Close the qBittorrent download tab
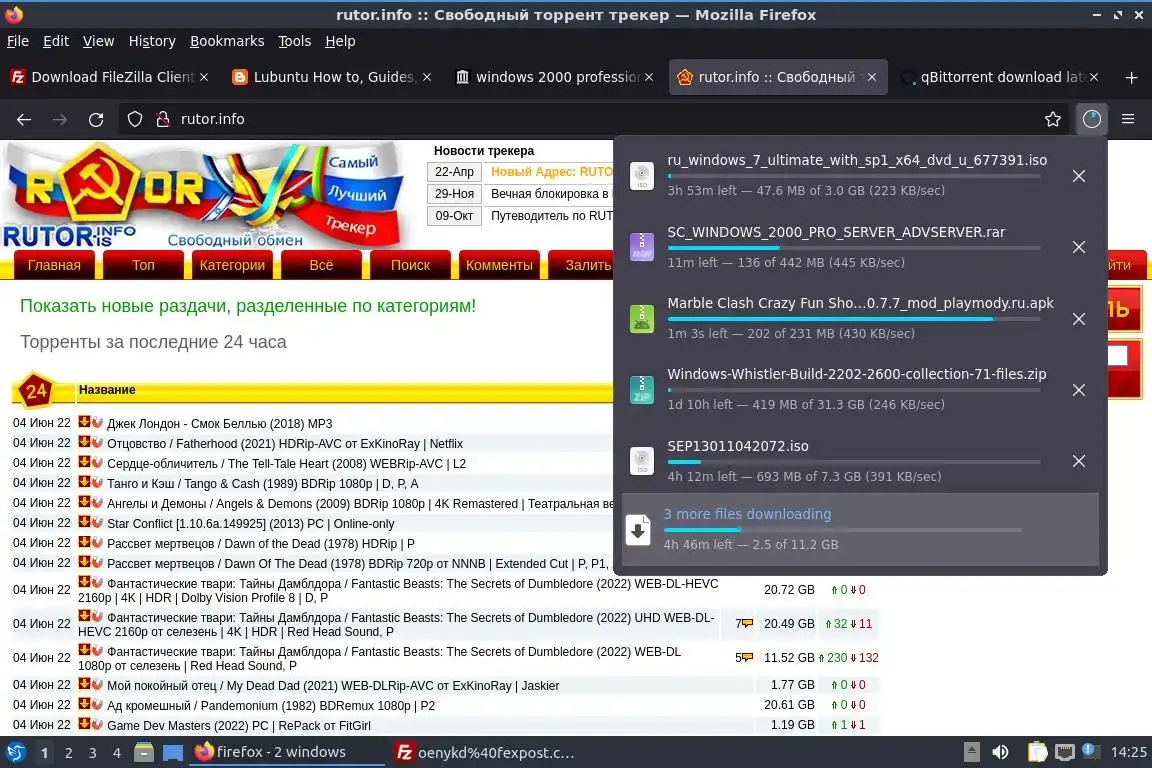 [x=1094, y=77]
